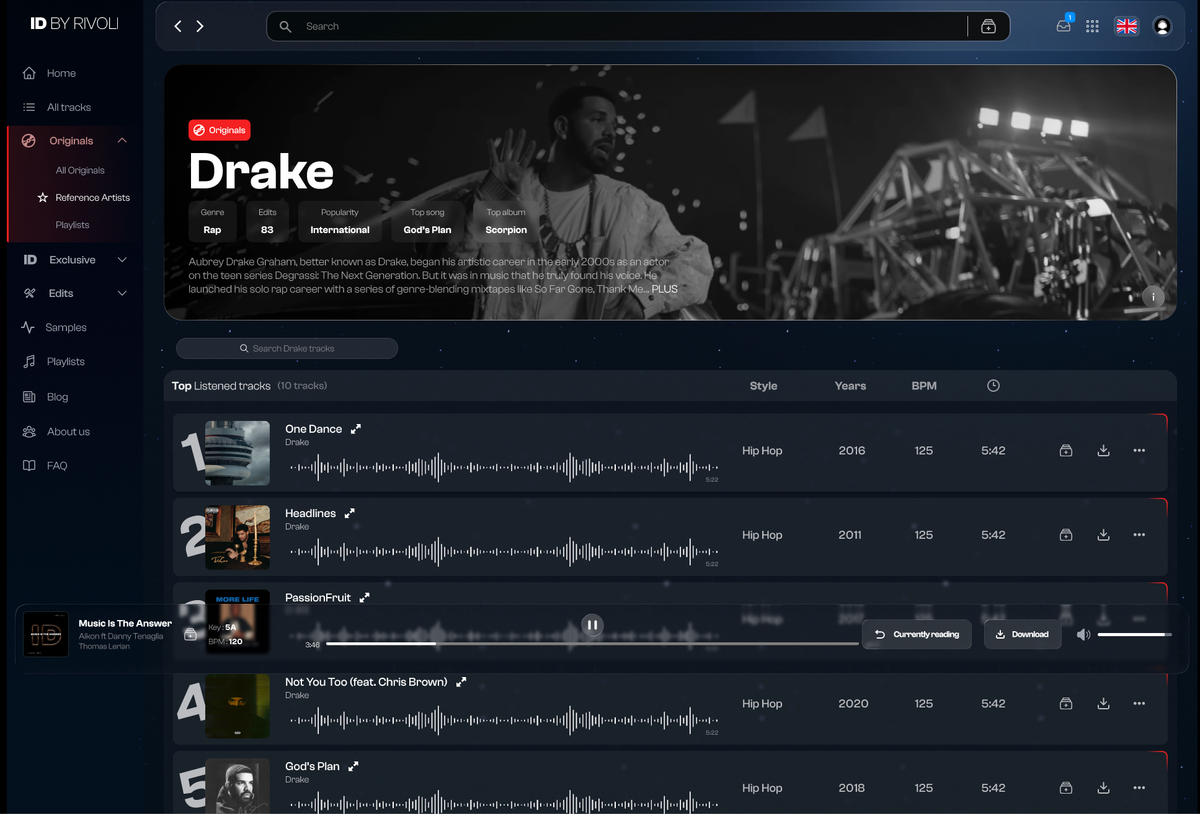Collapse the Originals sidebar section
The width and height of the screenshot is (1200, 814).
click(122, 141)
